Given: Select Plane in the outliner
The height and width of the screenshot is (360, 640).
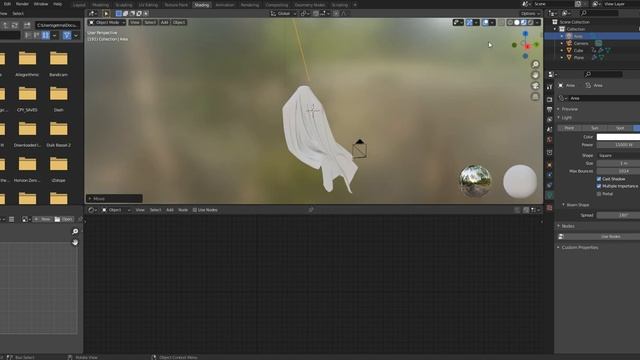Looking at the screenshot, I should point(579,58).
